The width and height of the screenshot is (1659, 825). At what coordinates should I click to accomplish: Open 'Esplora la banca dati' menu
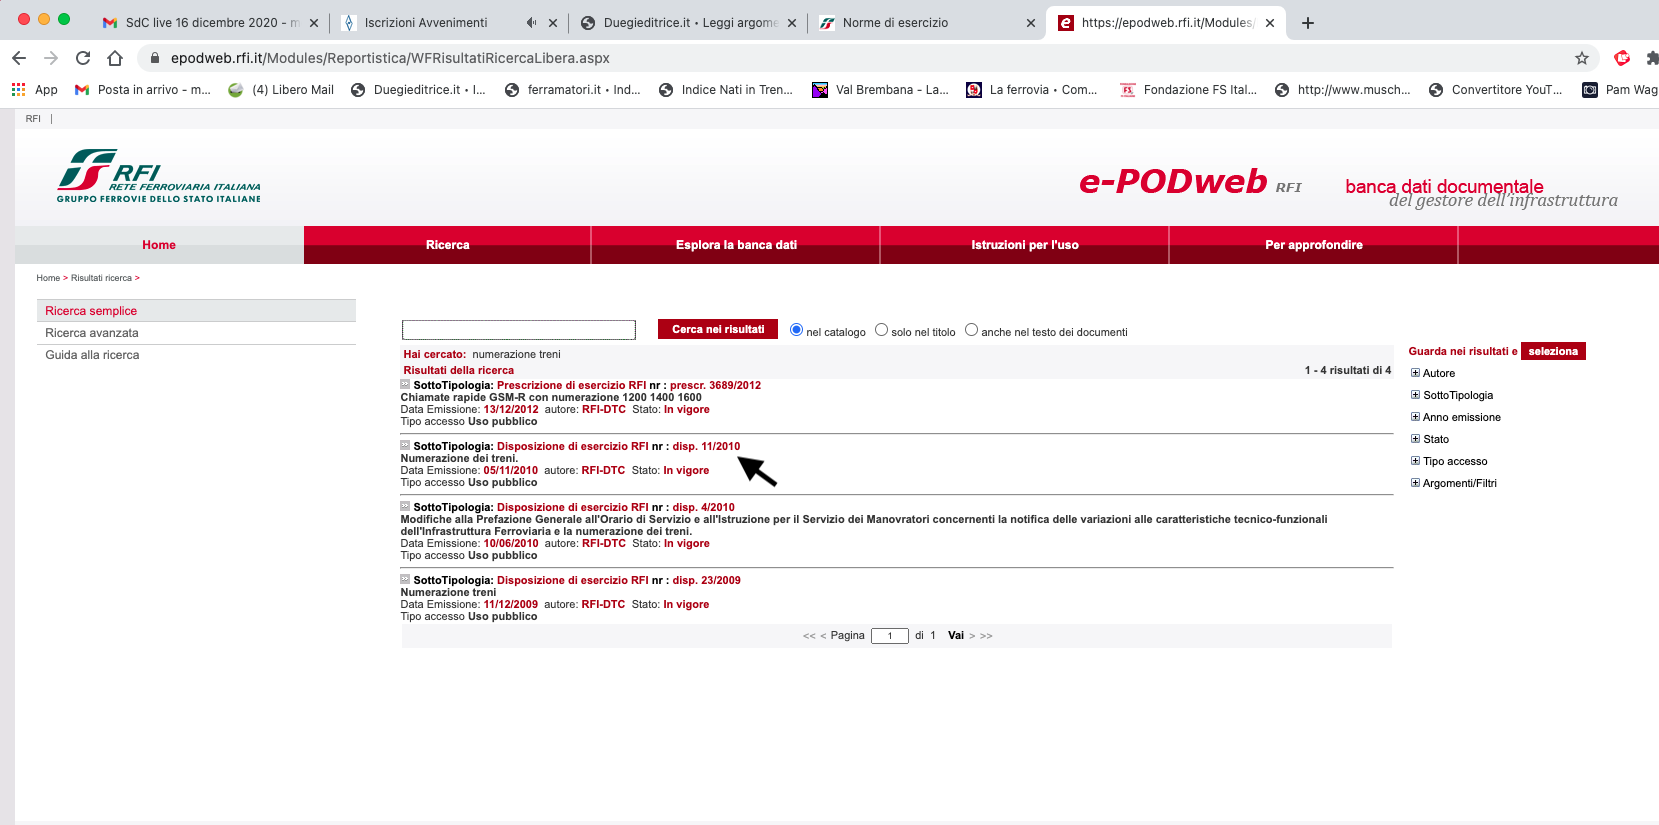736,245
